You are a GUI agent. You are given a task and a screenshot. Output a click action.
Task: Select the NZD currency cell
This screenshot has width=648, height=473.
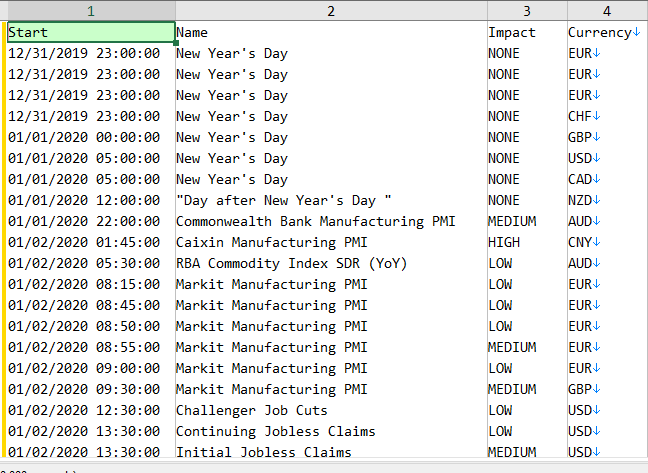(607, 200)
